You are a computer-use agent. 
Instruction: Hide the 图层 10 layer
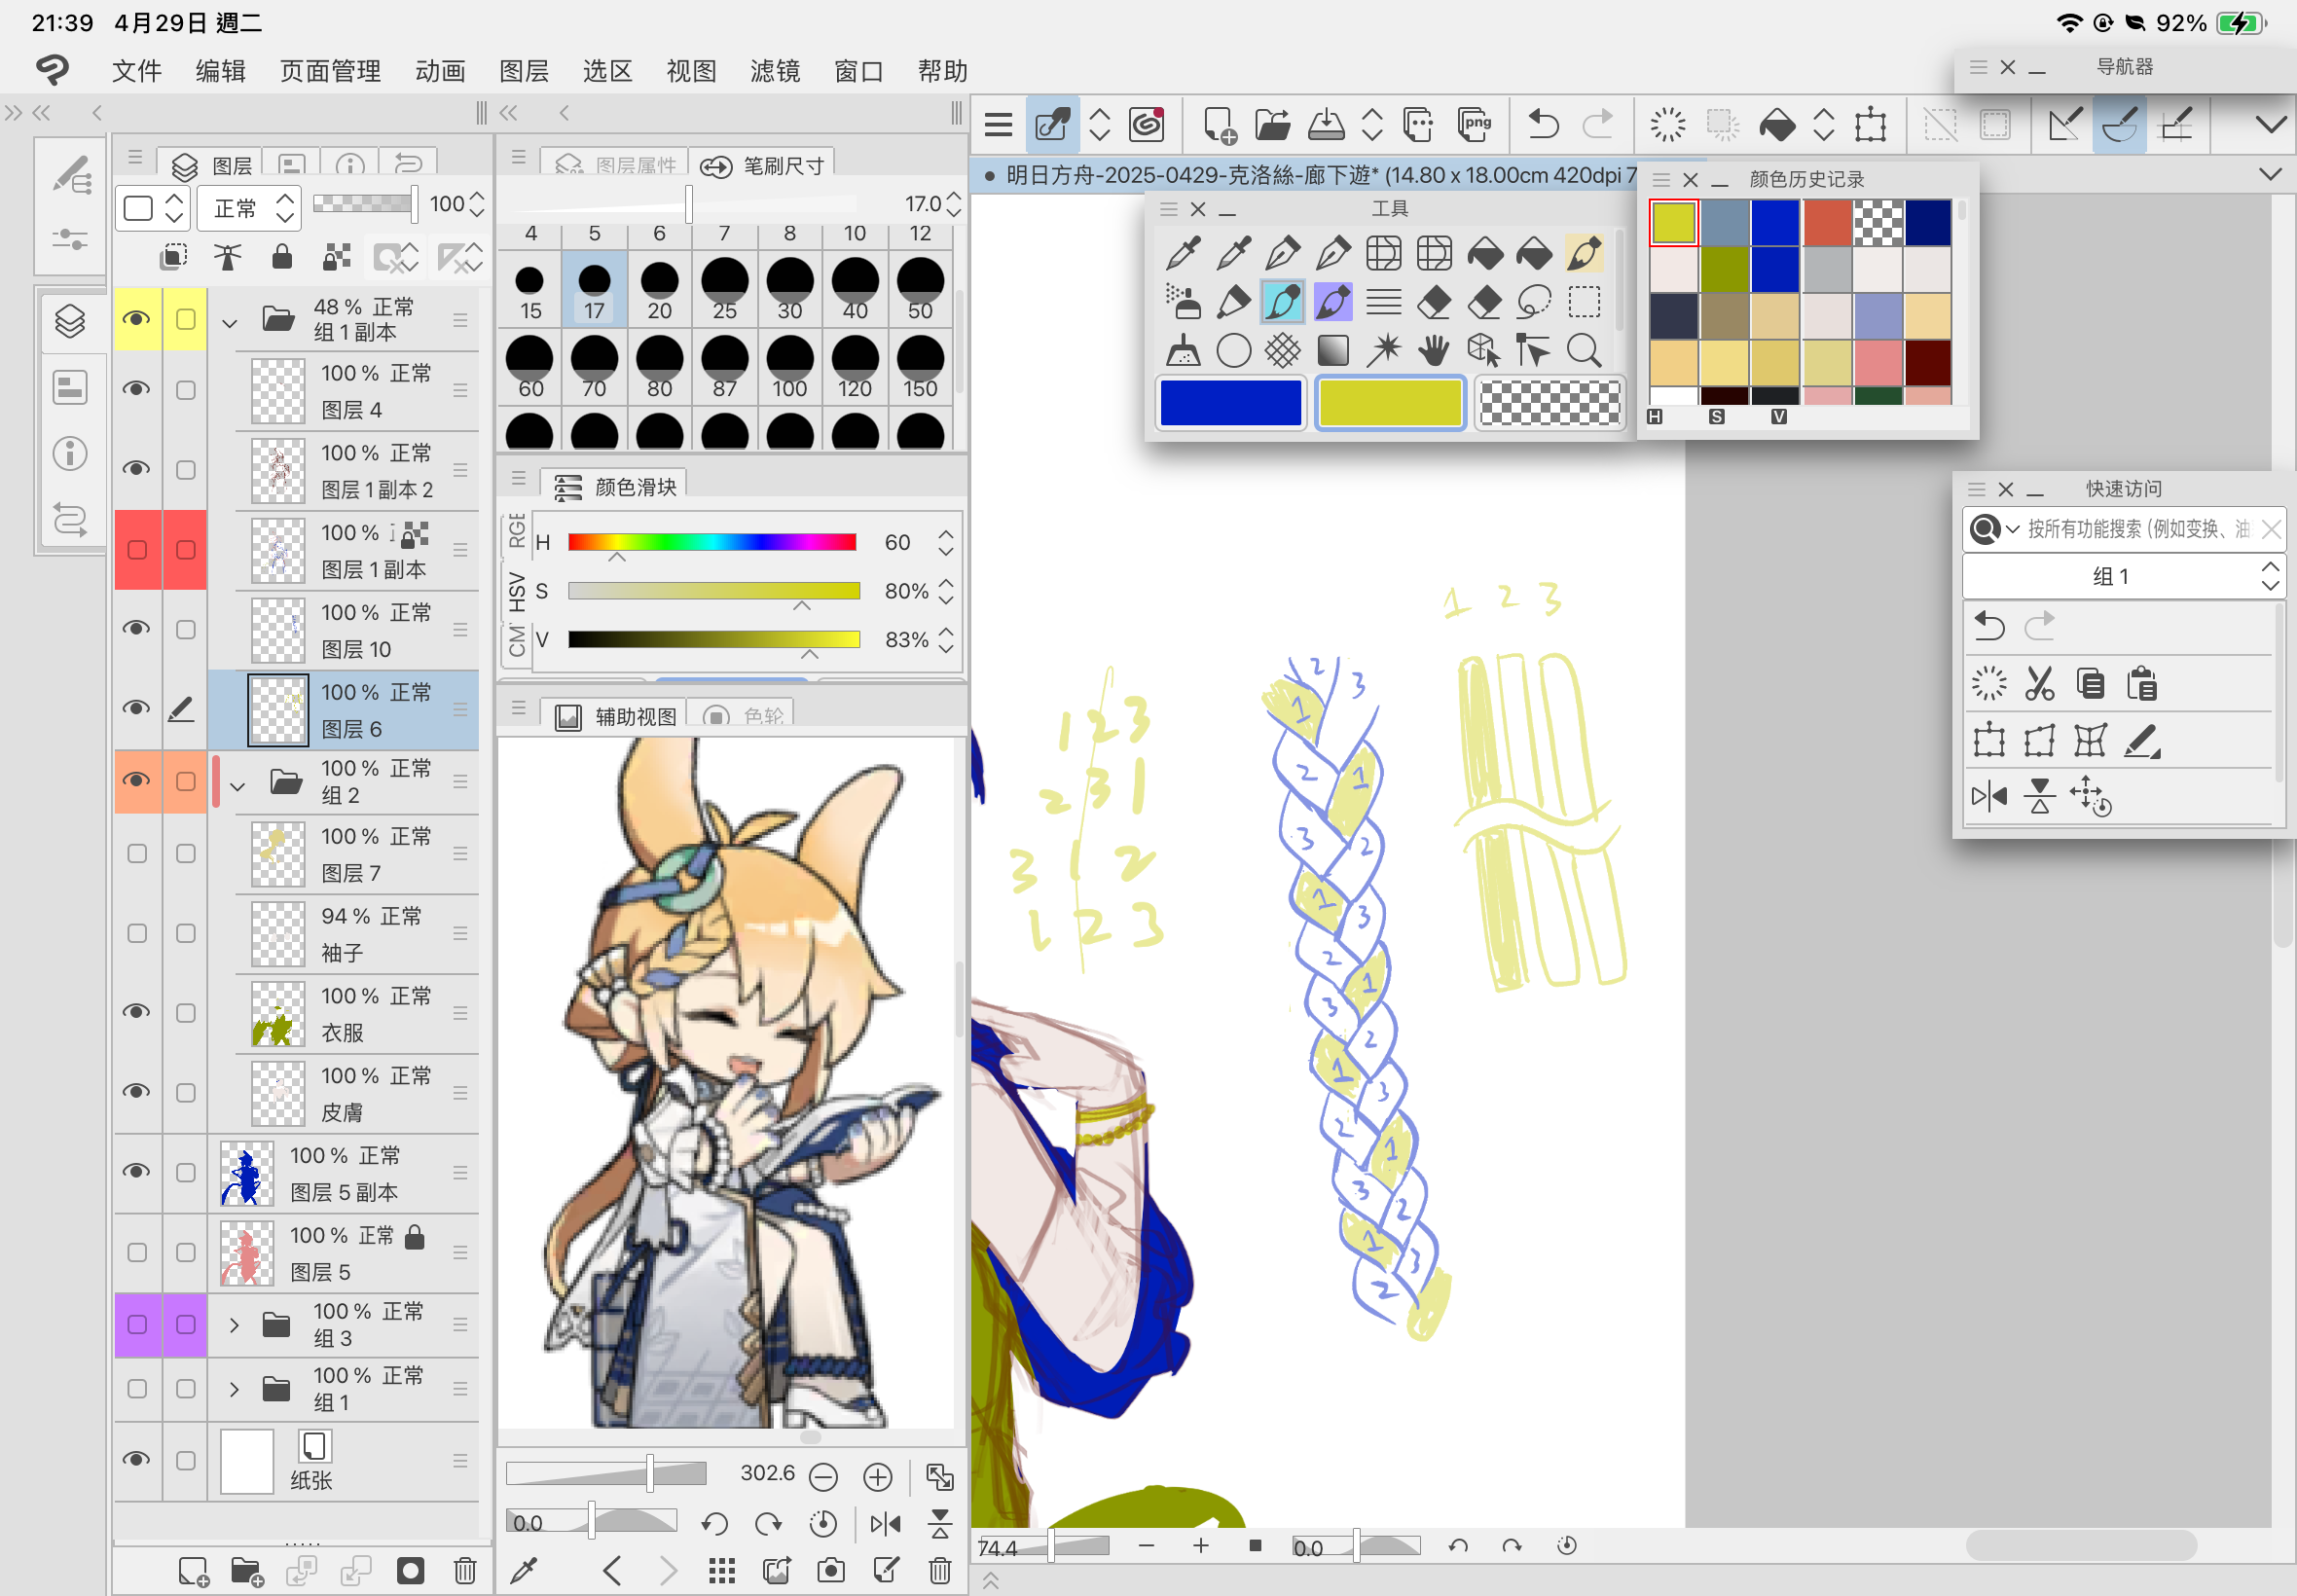[137, 628]
